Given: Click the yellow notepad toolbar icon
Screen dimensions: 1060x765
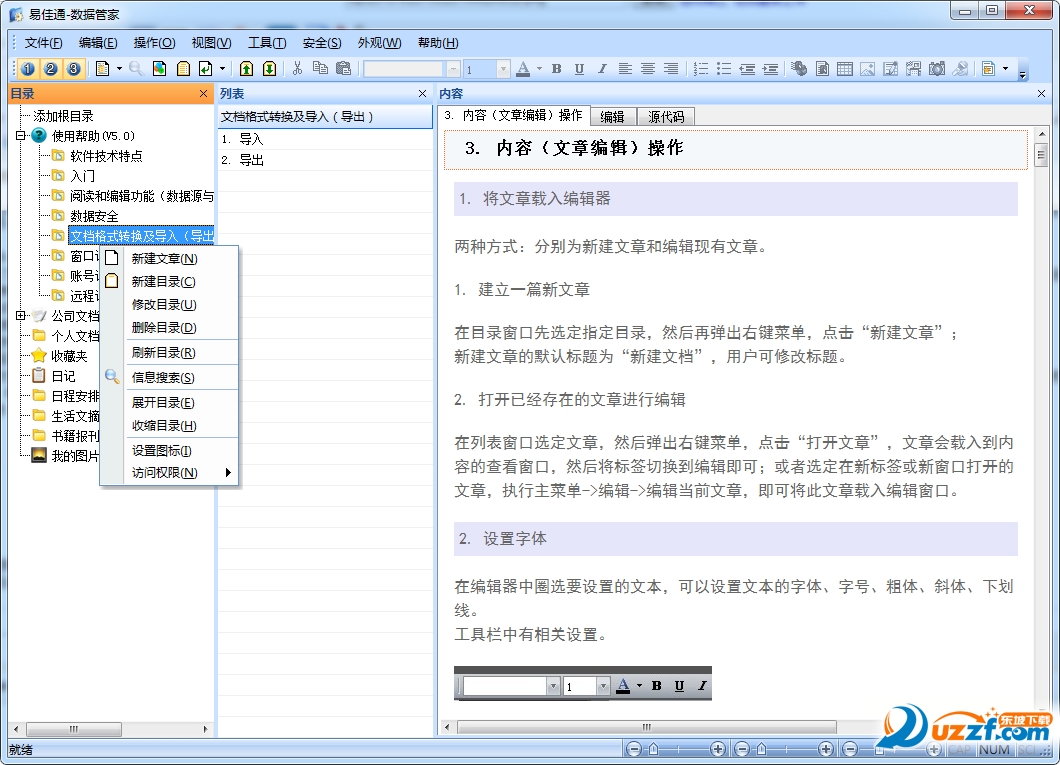Looking at the screenshot, I should 183,68.
